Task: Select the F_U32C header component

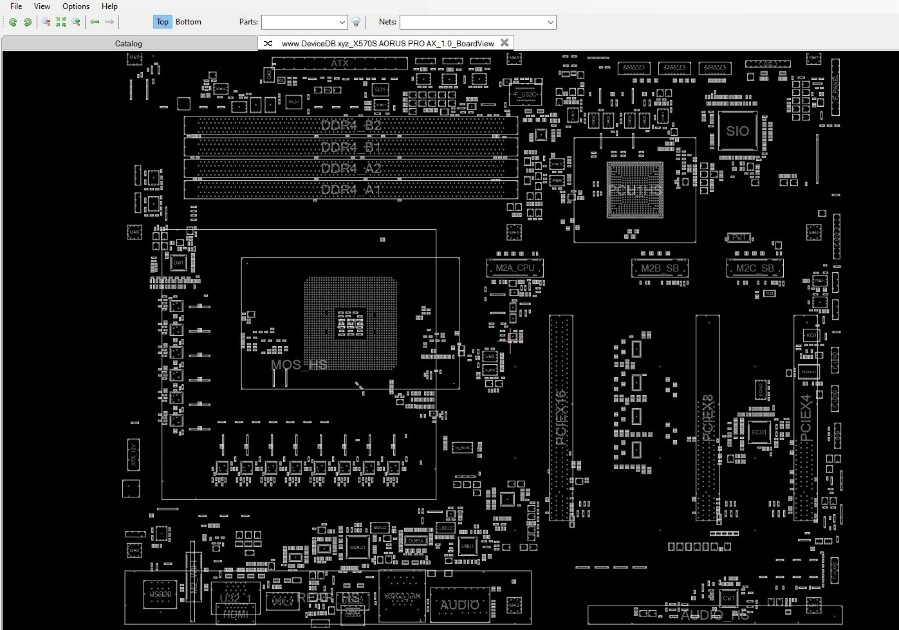Action: click(525, 94)
